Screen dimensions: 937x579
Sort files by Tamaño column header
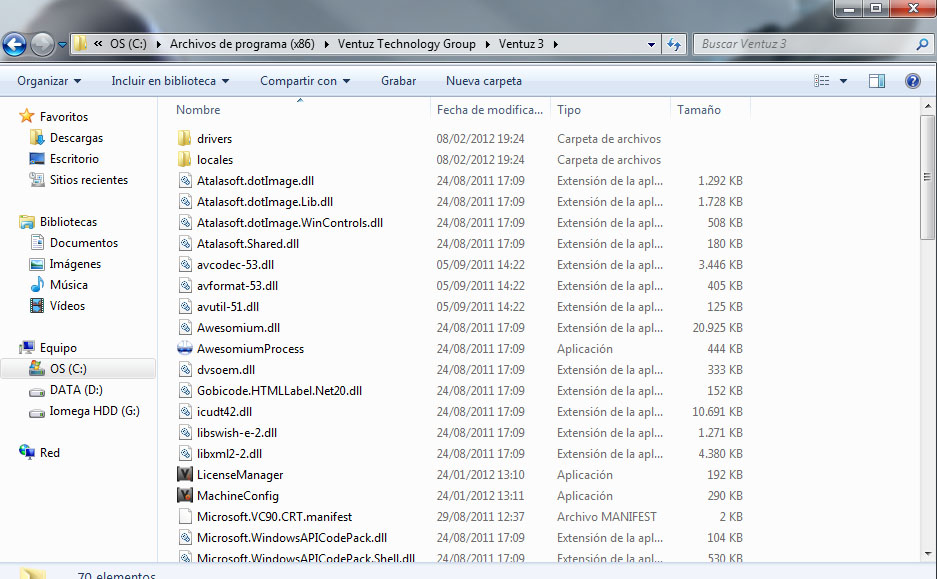pyautogui.click(x=699, y=110)
